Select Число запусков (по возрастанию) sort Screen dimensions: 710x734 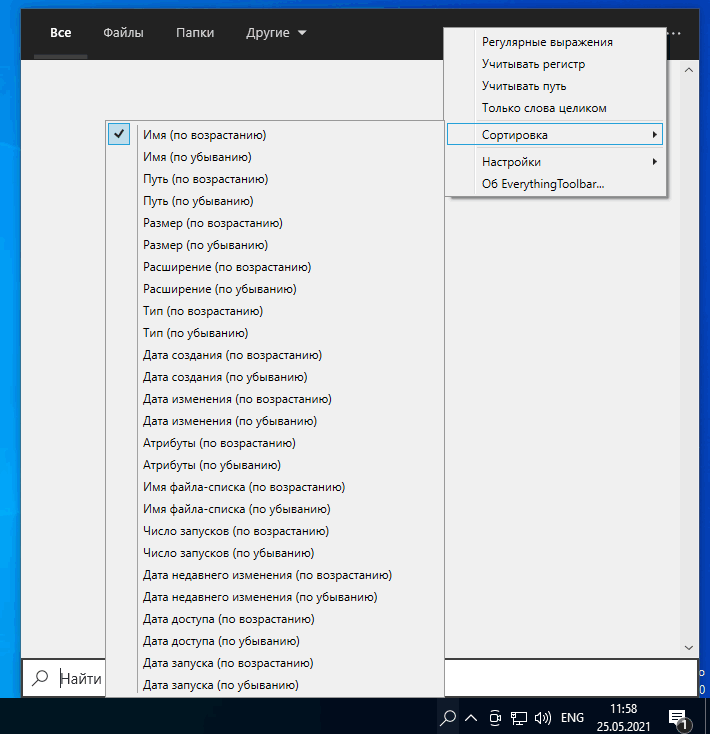coord(275,531)
